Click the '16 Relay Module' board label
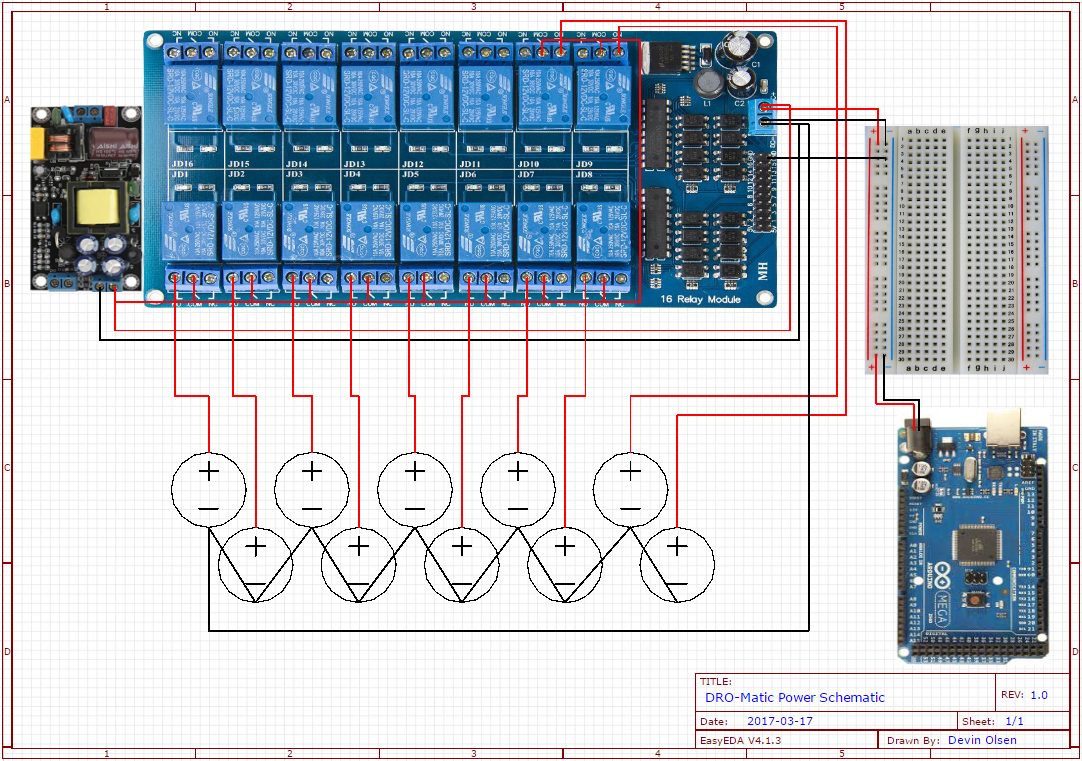Viewport: 1082px width, 761px height. pos(700,299)
